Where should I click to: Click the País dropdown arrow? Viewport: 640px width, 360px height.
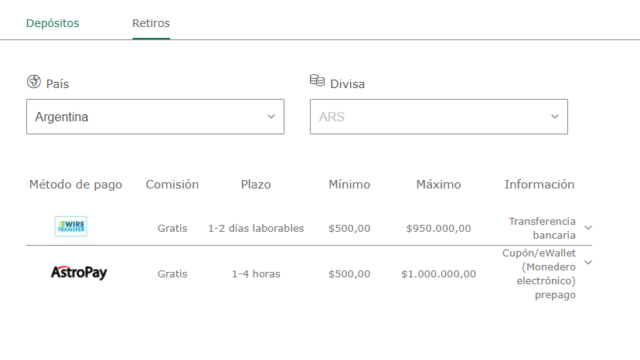click(x=271, y=117)
